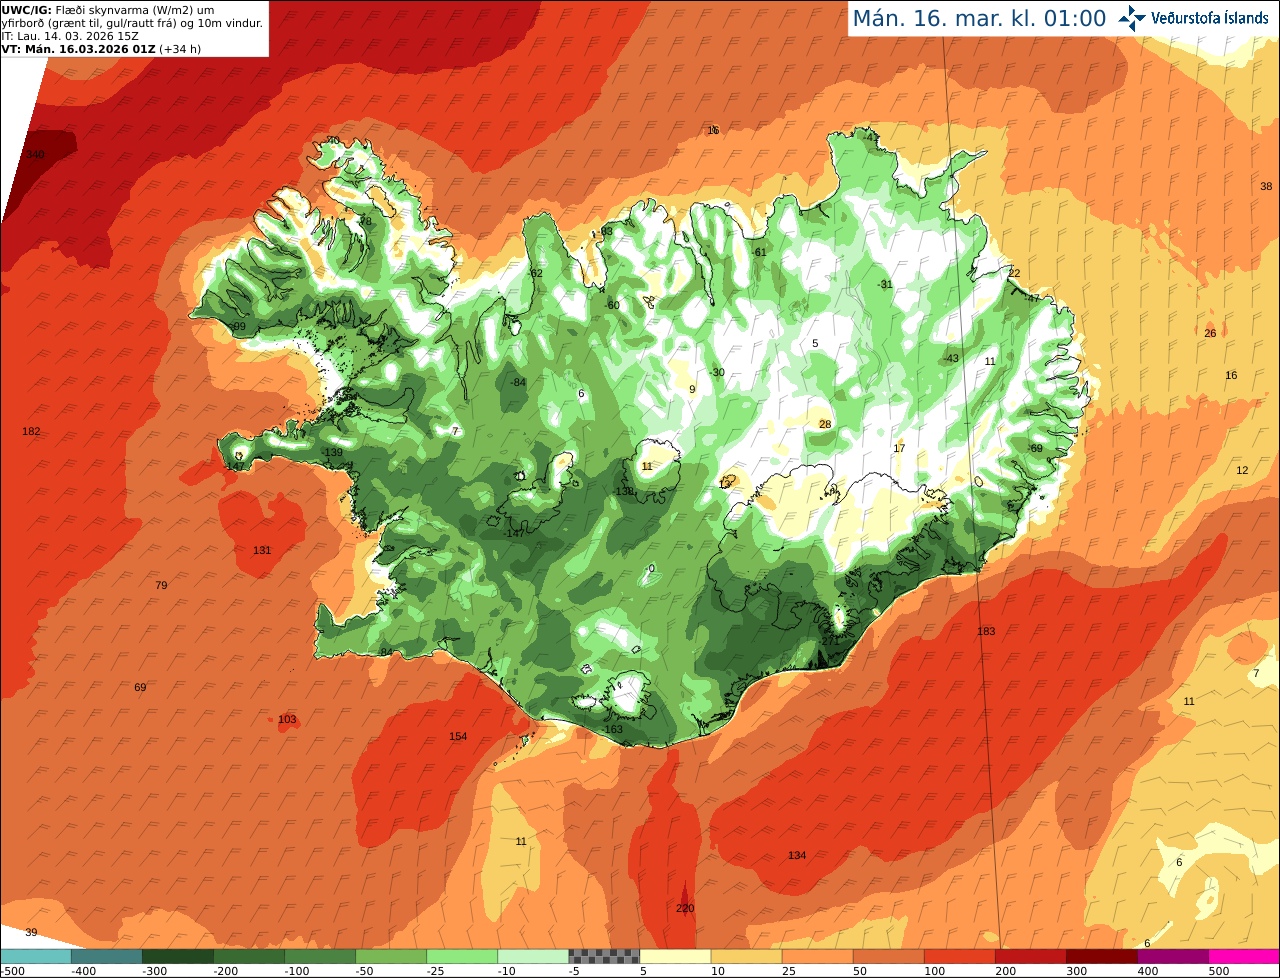This screenshot has height=978, width=1280.
Task: Click the '26' map value
Action: click(1210, 334)
